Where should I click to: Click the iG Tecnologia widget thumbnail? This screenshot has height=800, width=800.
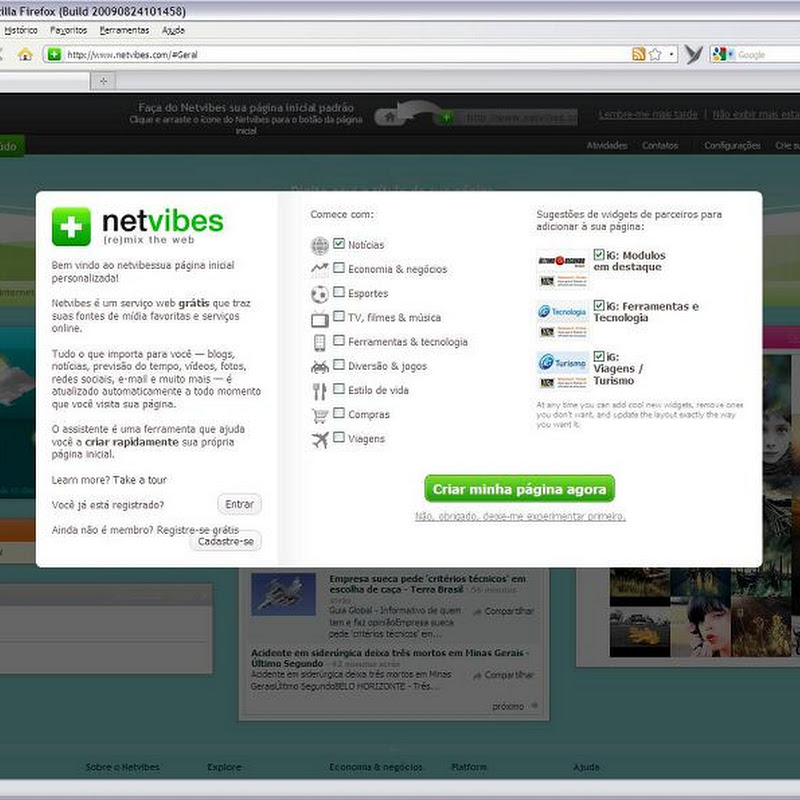(563, 320)
